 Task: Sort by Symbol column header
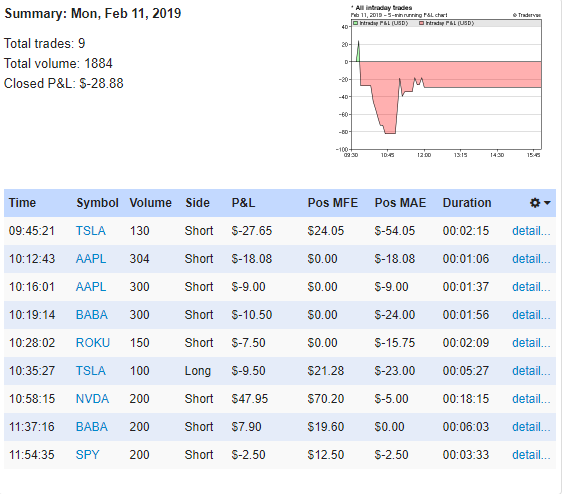coord(97,203)
